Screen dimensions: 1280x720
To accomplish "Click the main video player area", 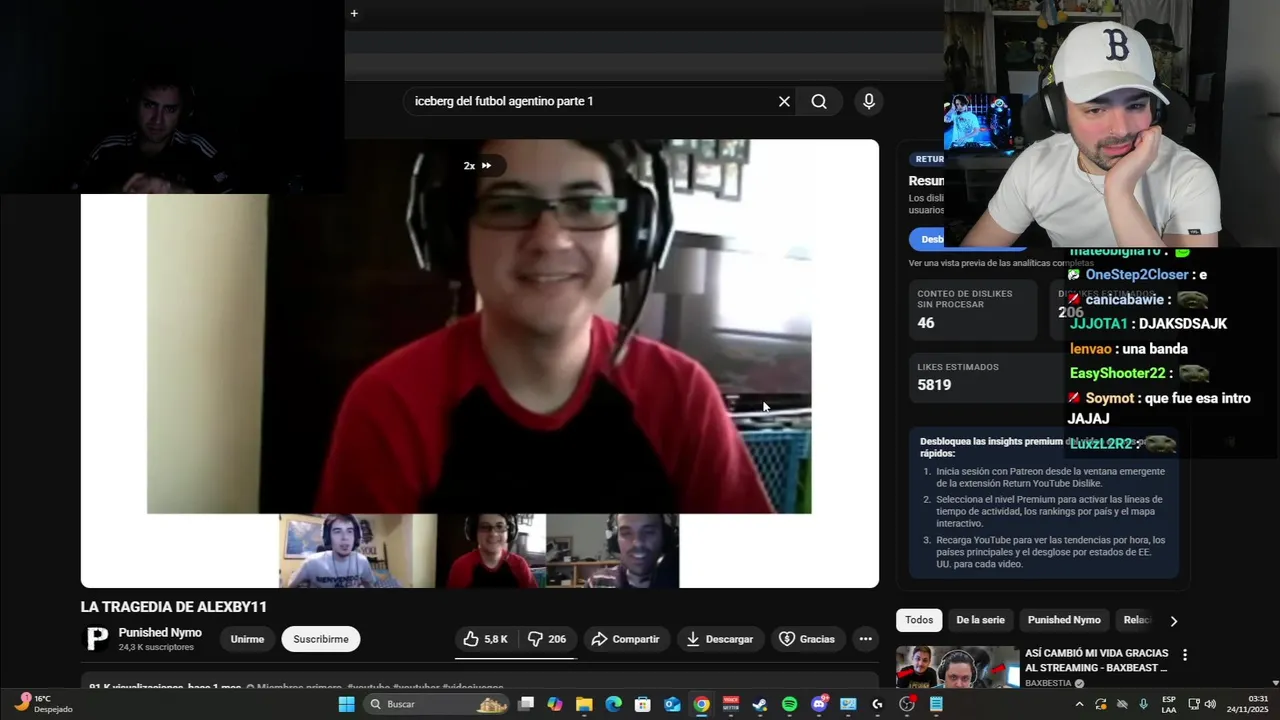I will point(479,363).
